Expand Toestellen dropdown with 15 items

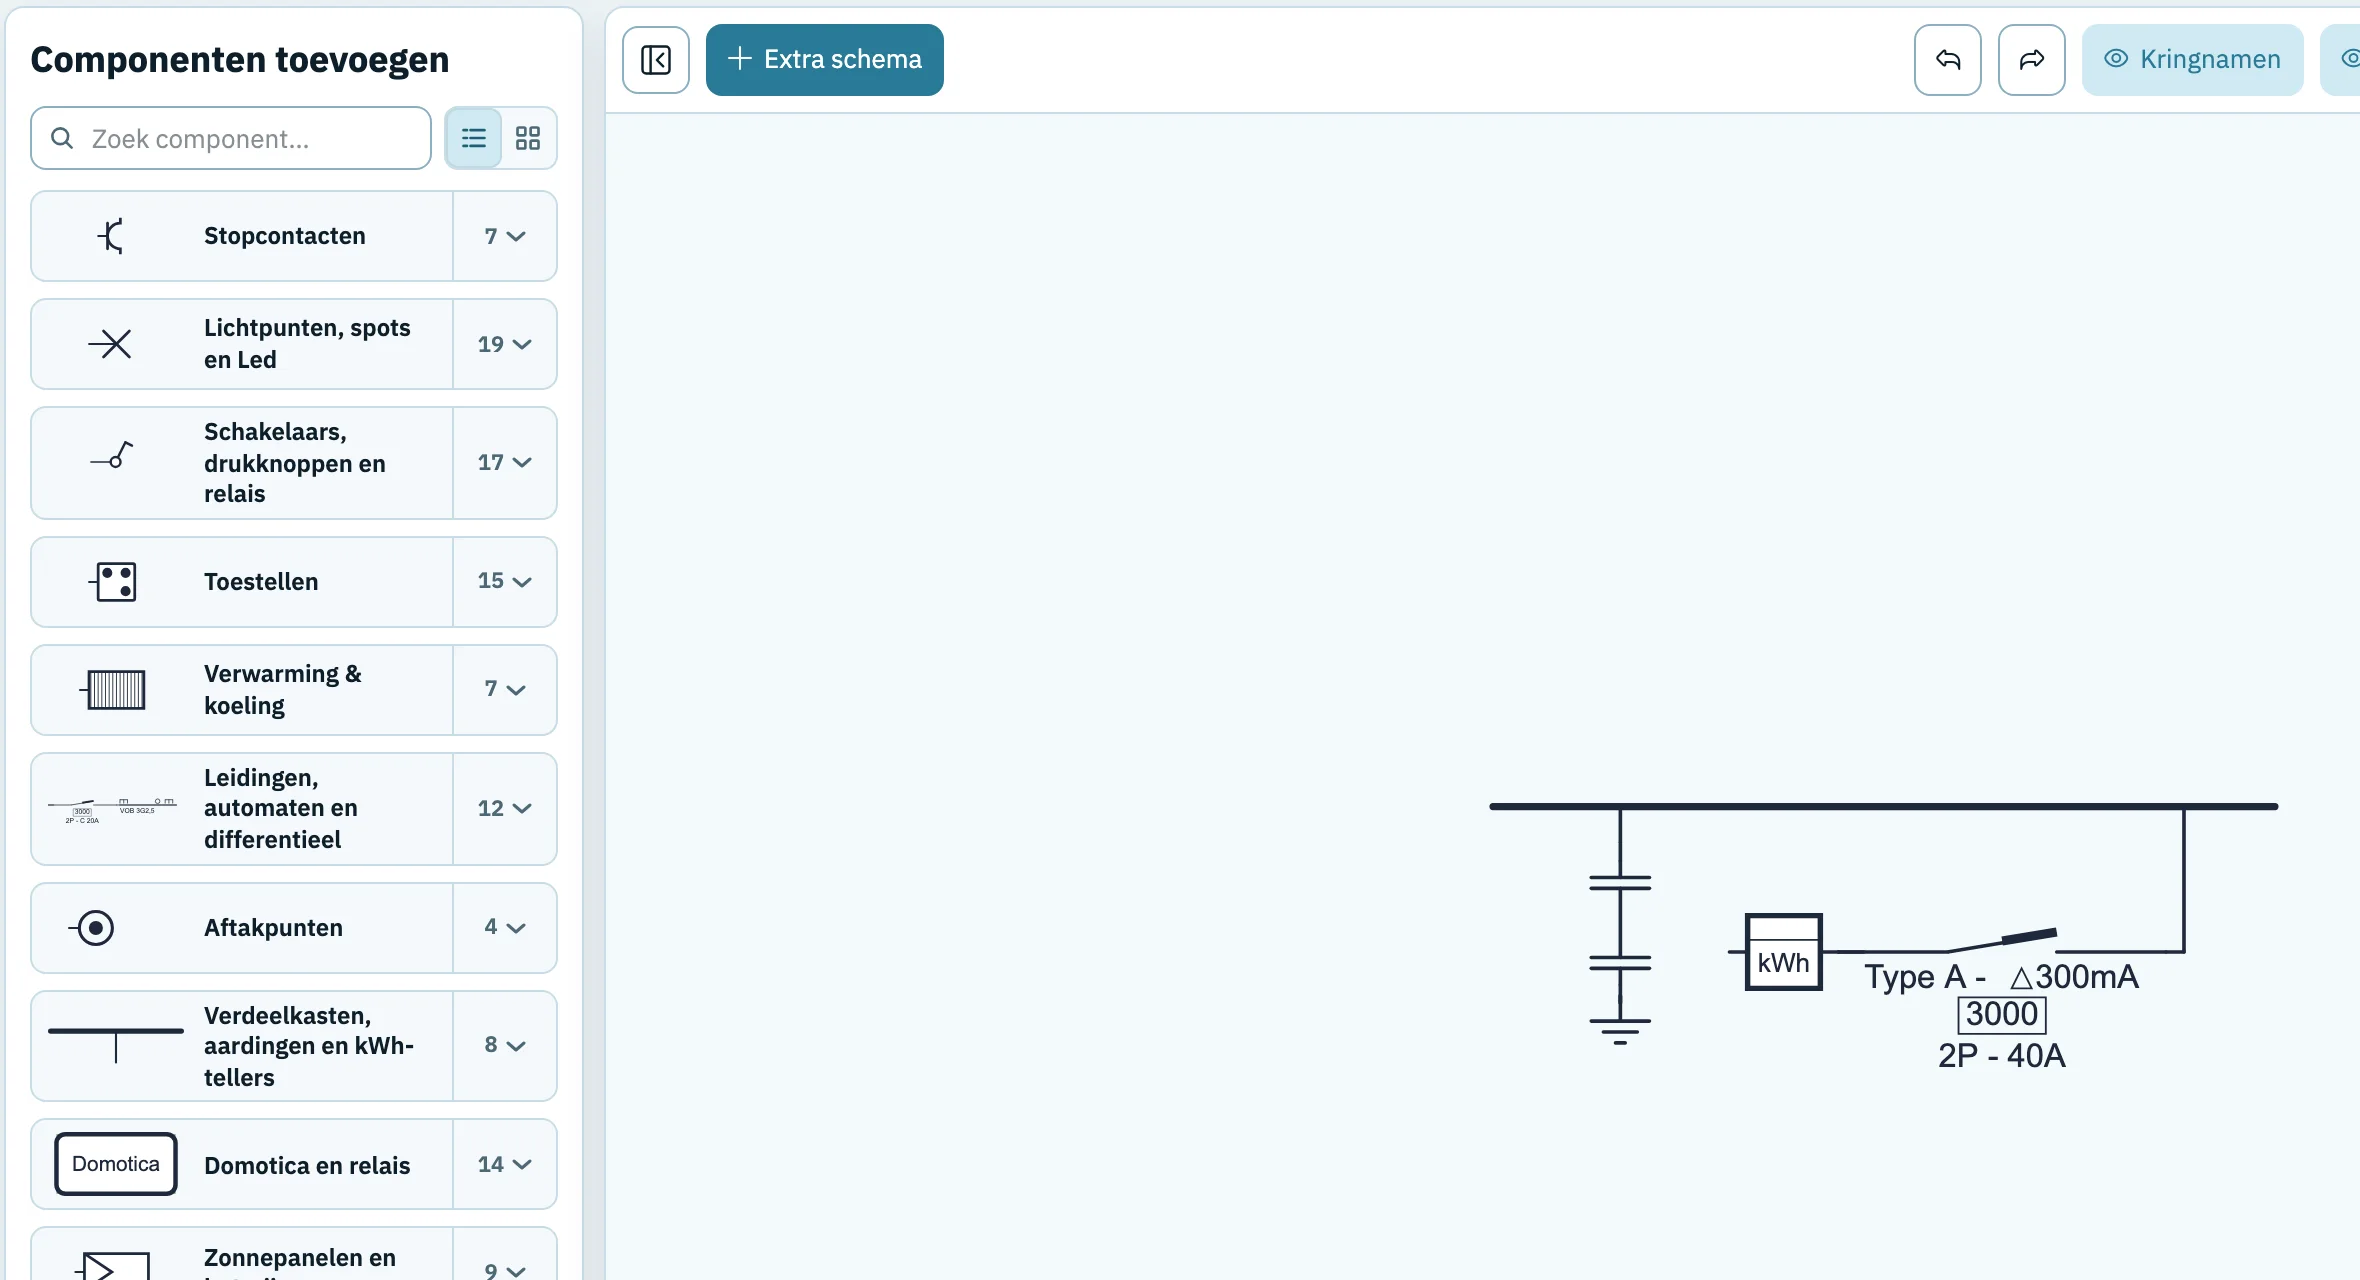click(x=505, y=582)
